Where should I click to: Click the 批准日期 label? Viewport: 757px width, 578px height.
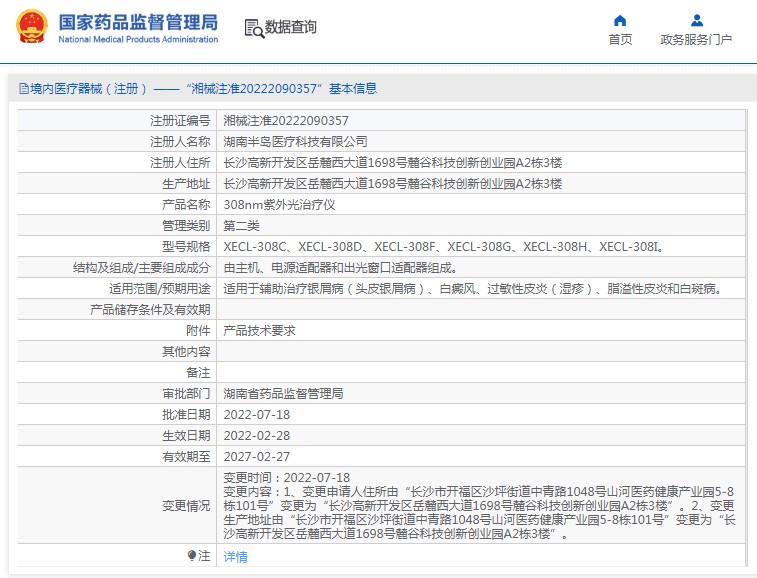pyautogui.click(x=186, y=415)
